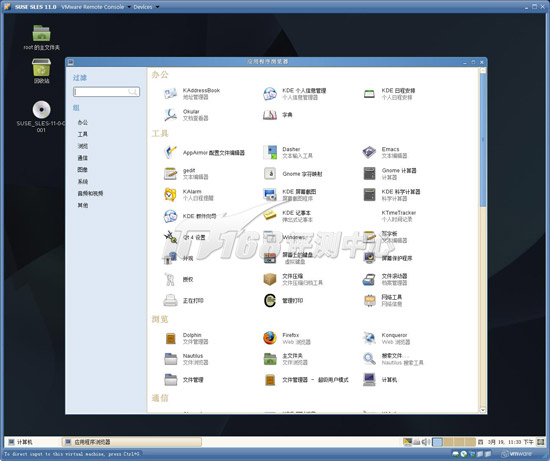
Task: Open KDE 屏幕截图 screenshot tool
Action: click(290, 195)
